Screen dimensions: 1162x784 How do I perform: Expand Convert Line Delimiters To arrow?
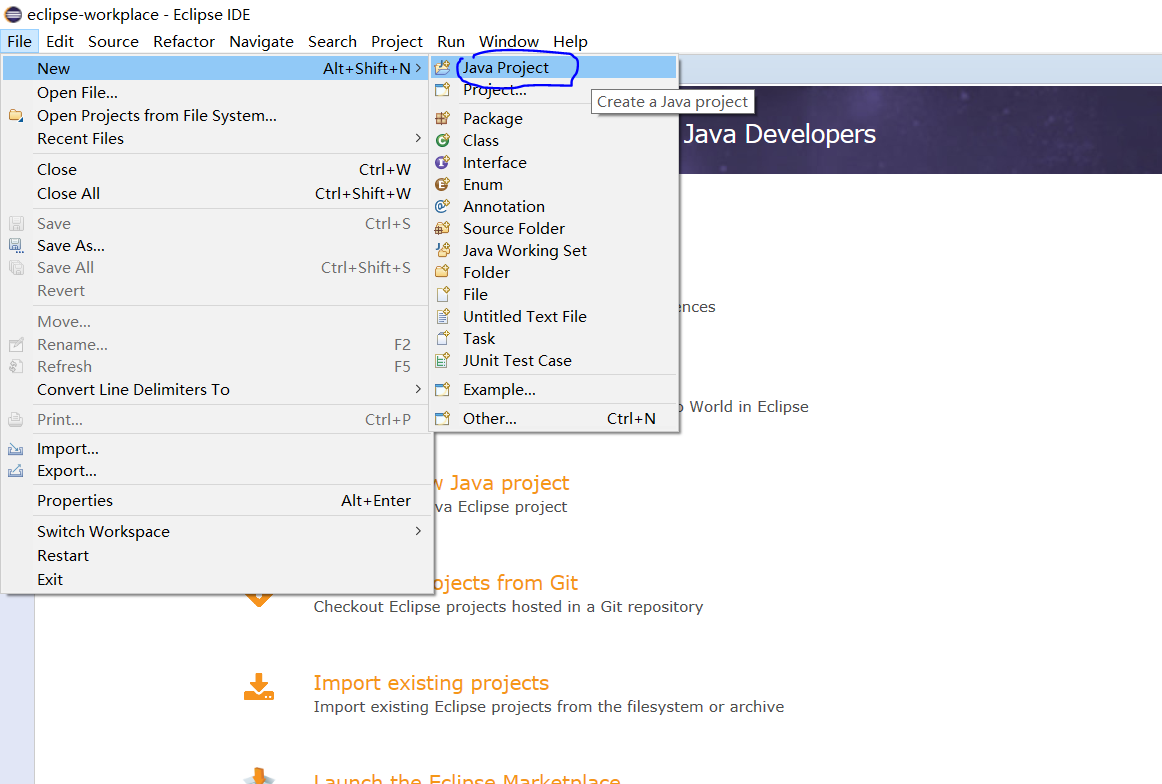pos(418,390)
